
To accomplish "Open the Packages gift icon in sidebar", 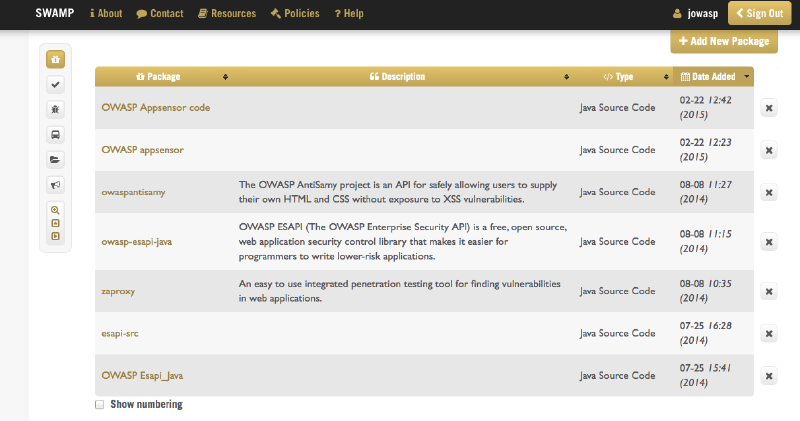I will (x=56, y=59).
